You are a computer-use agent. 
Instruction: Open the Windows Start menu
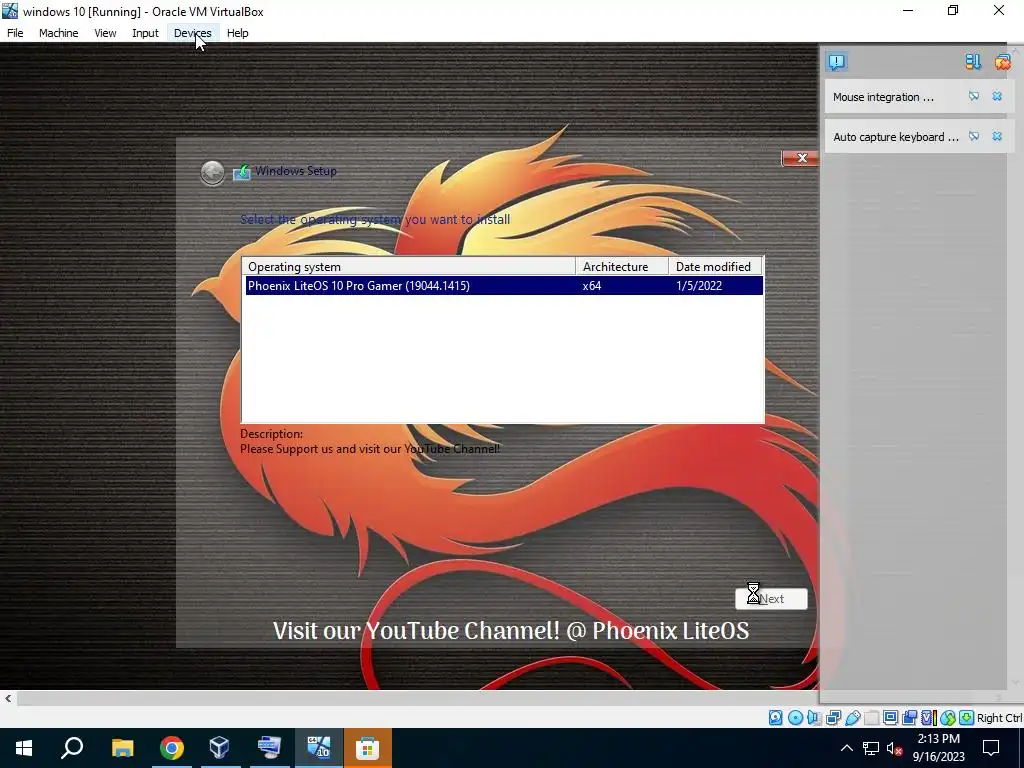point(24,748)
